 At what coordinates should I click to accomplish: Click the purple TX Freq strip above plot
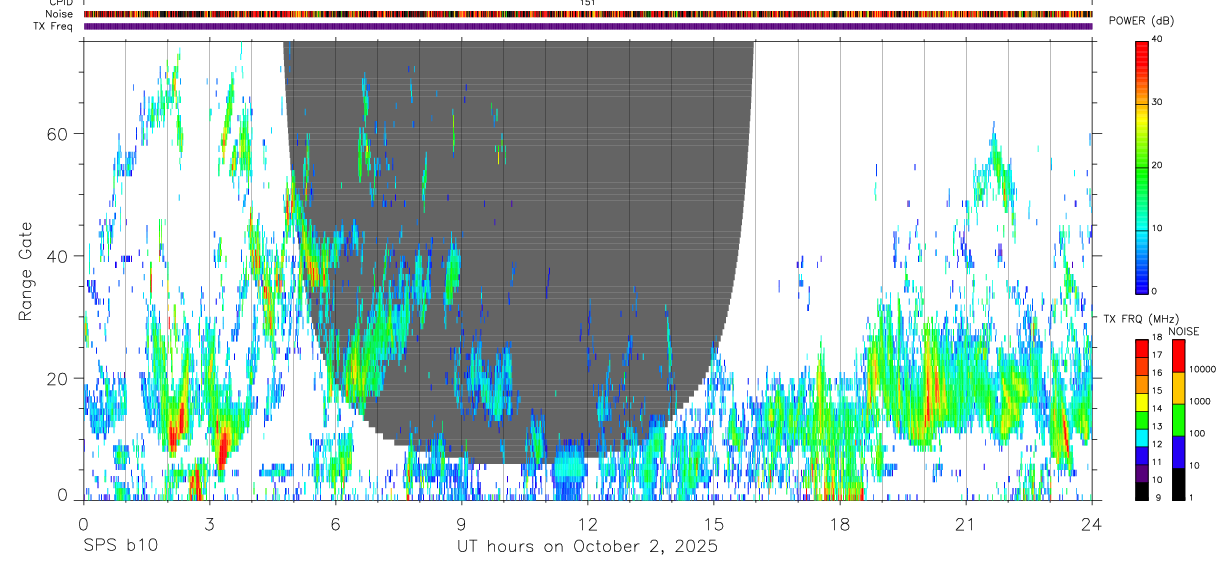[x=588, y=26]
